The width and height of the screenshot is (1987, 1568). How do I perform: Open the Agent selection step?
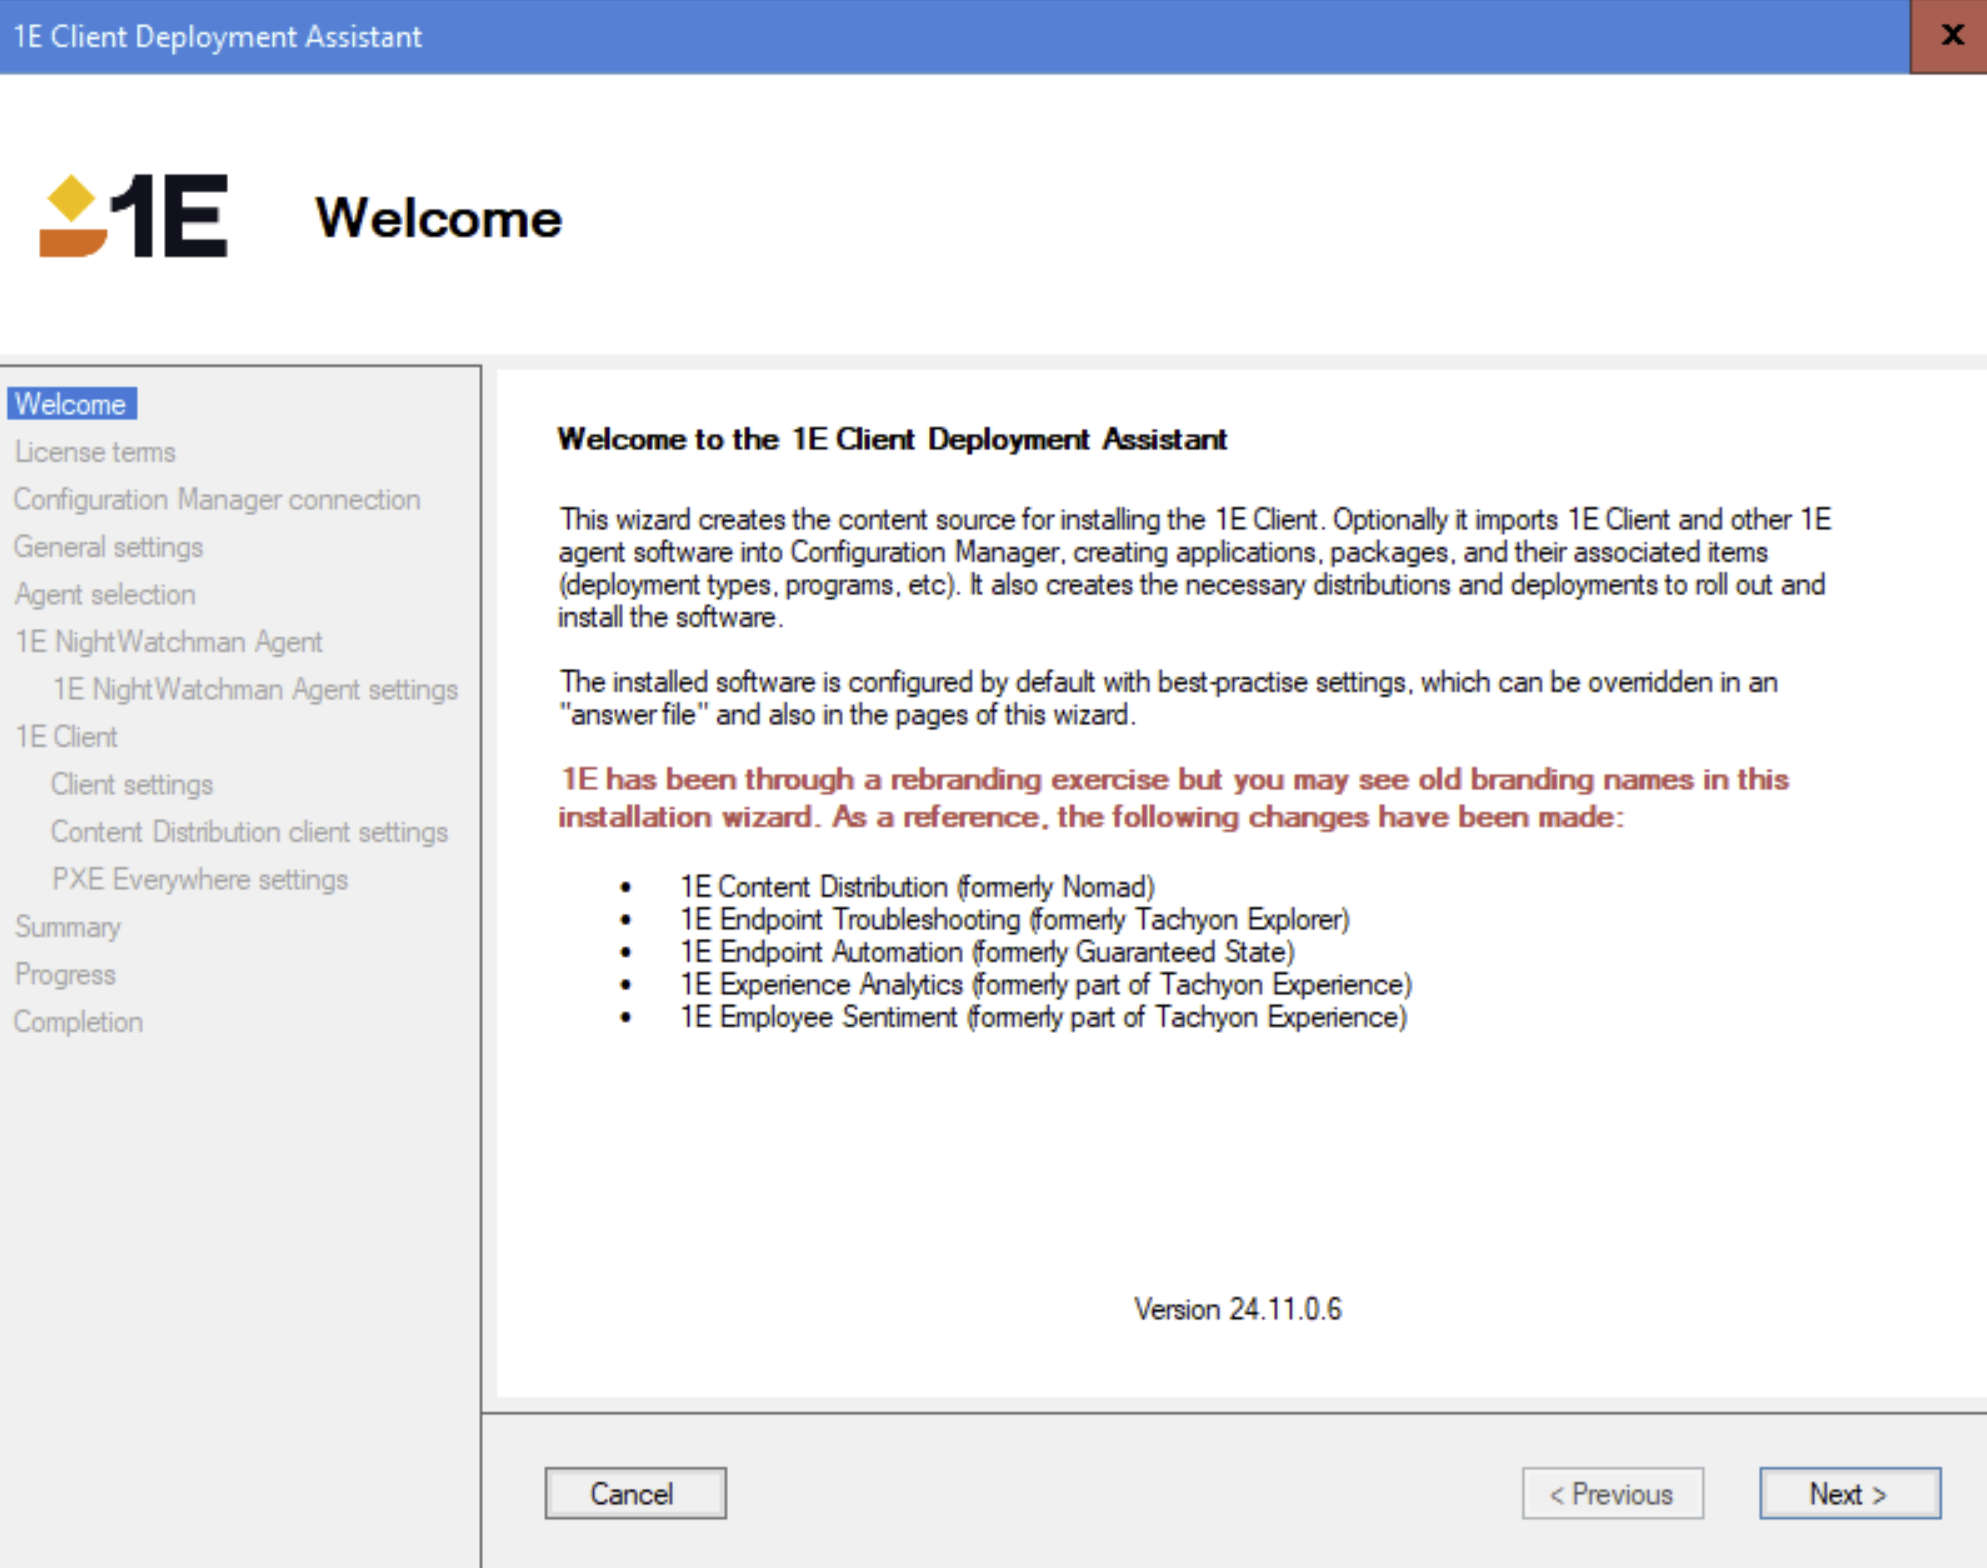coord(105,594)
